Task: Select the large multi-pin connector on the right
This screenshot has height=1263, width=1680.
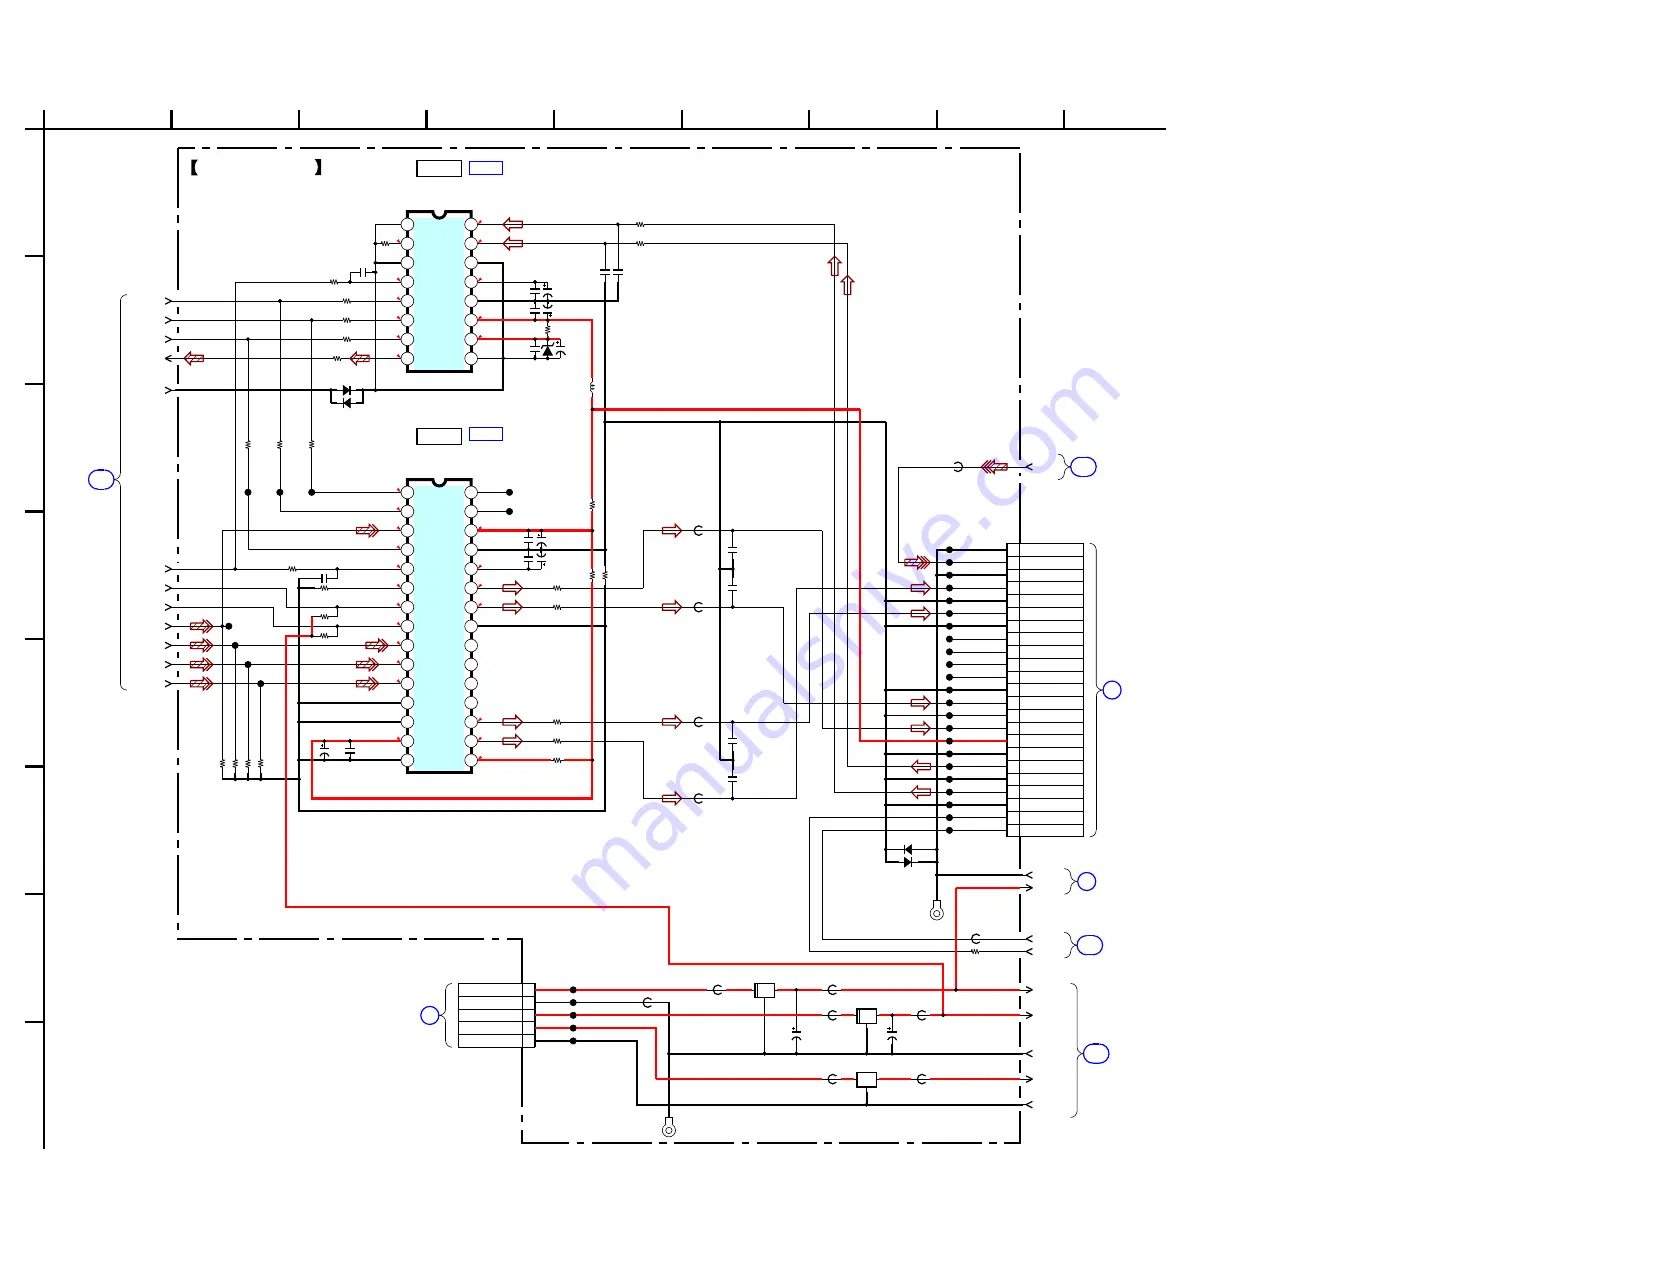Action: [x=1045, y=690]
